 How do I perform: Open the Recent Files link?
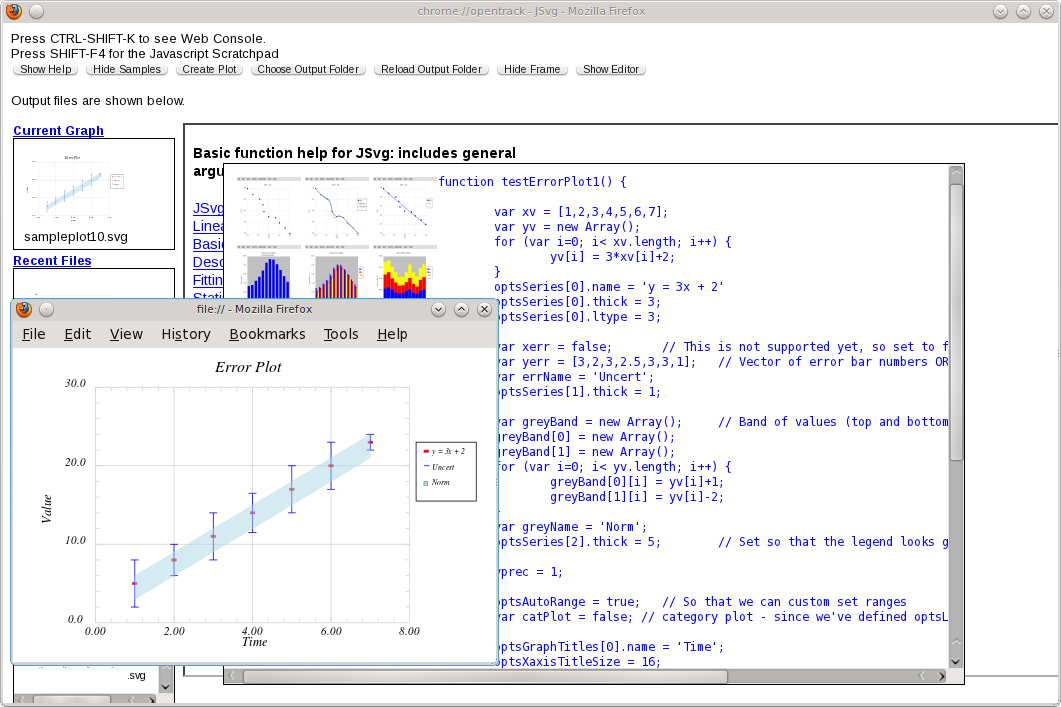point(52,260)
